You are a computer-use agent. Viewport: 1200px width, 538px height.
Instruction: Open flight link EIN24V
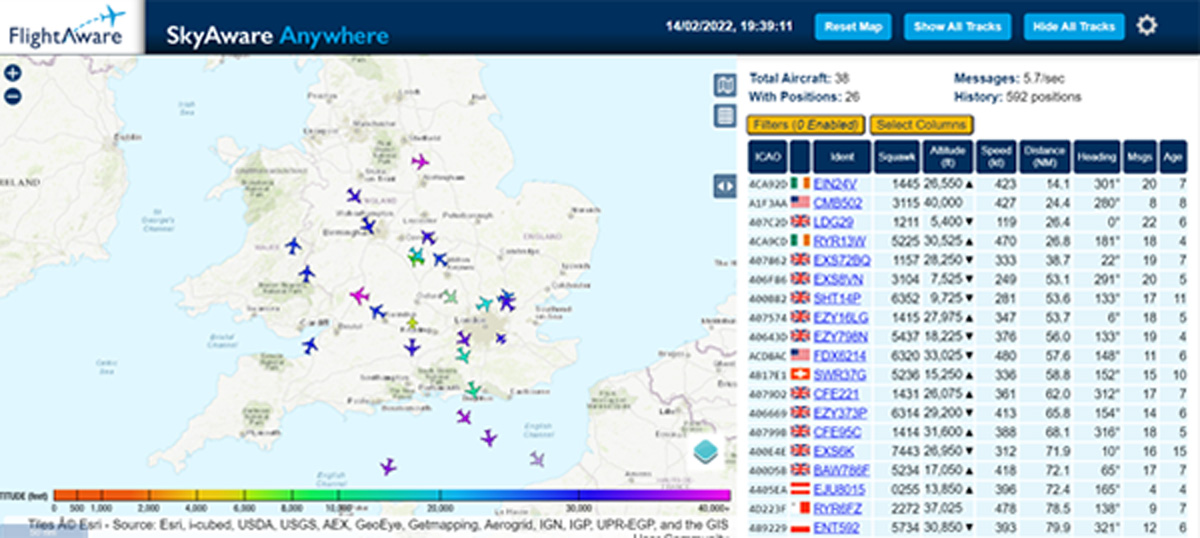click(835, 184)
